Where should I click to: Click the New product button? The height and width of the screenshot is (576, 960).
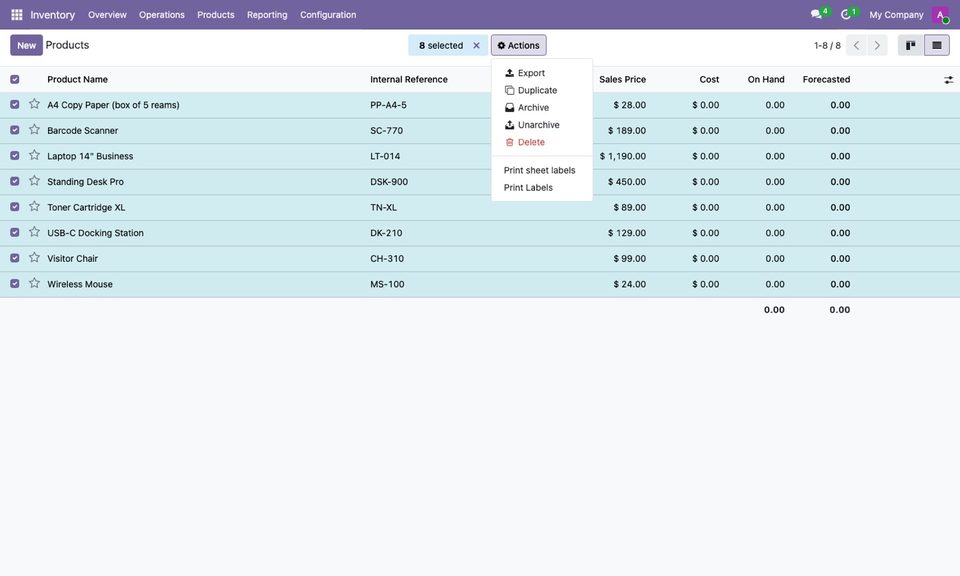(26, 45)
